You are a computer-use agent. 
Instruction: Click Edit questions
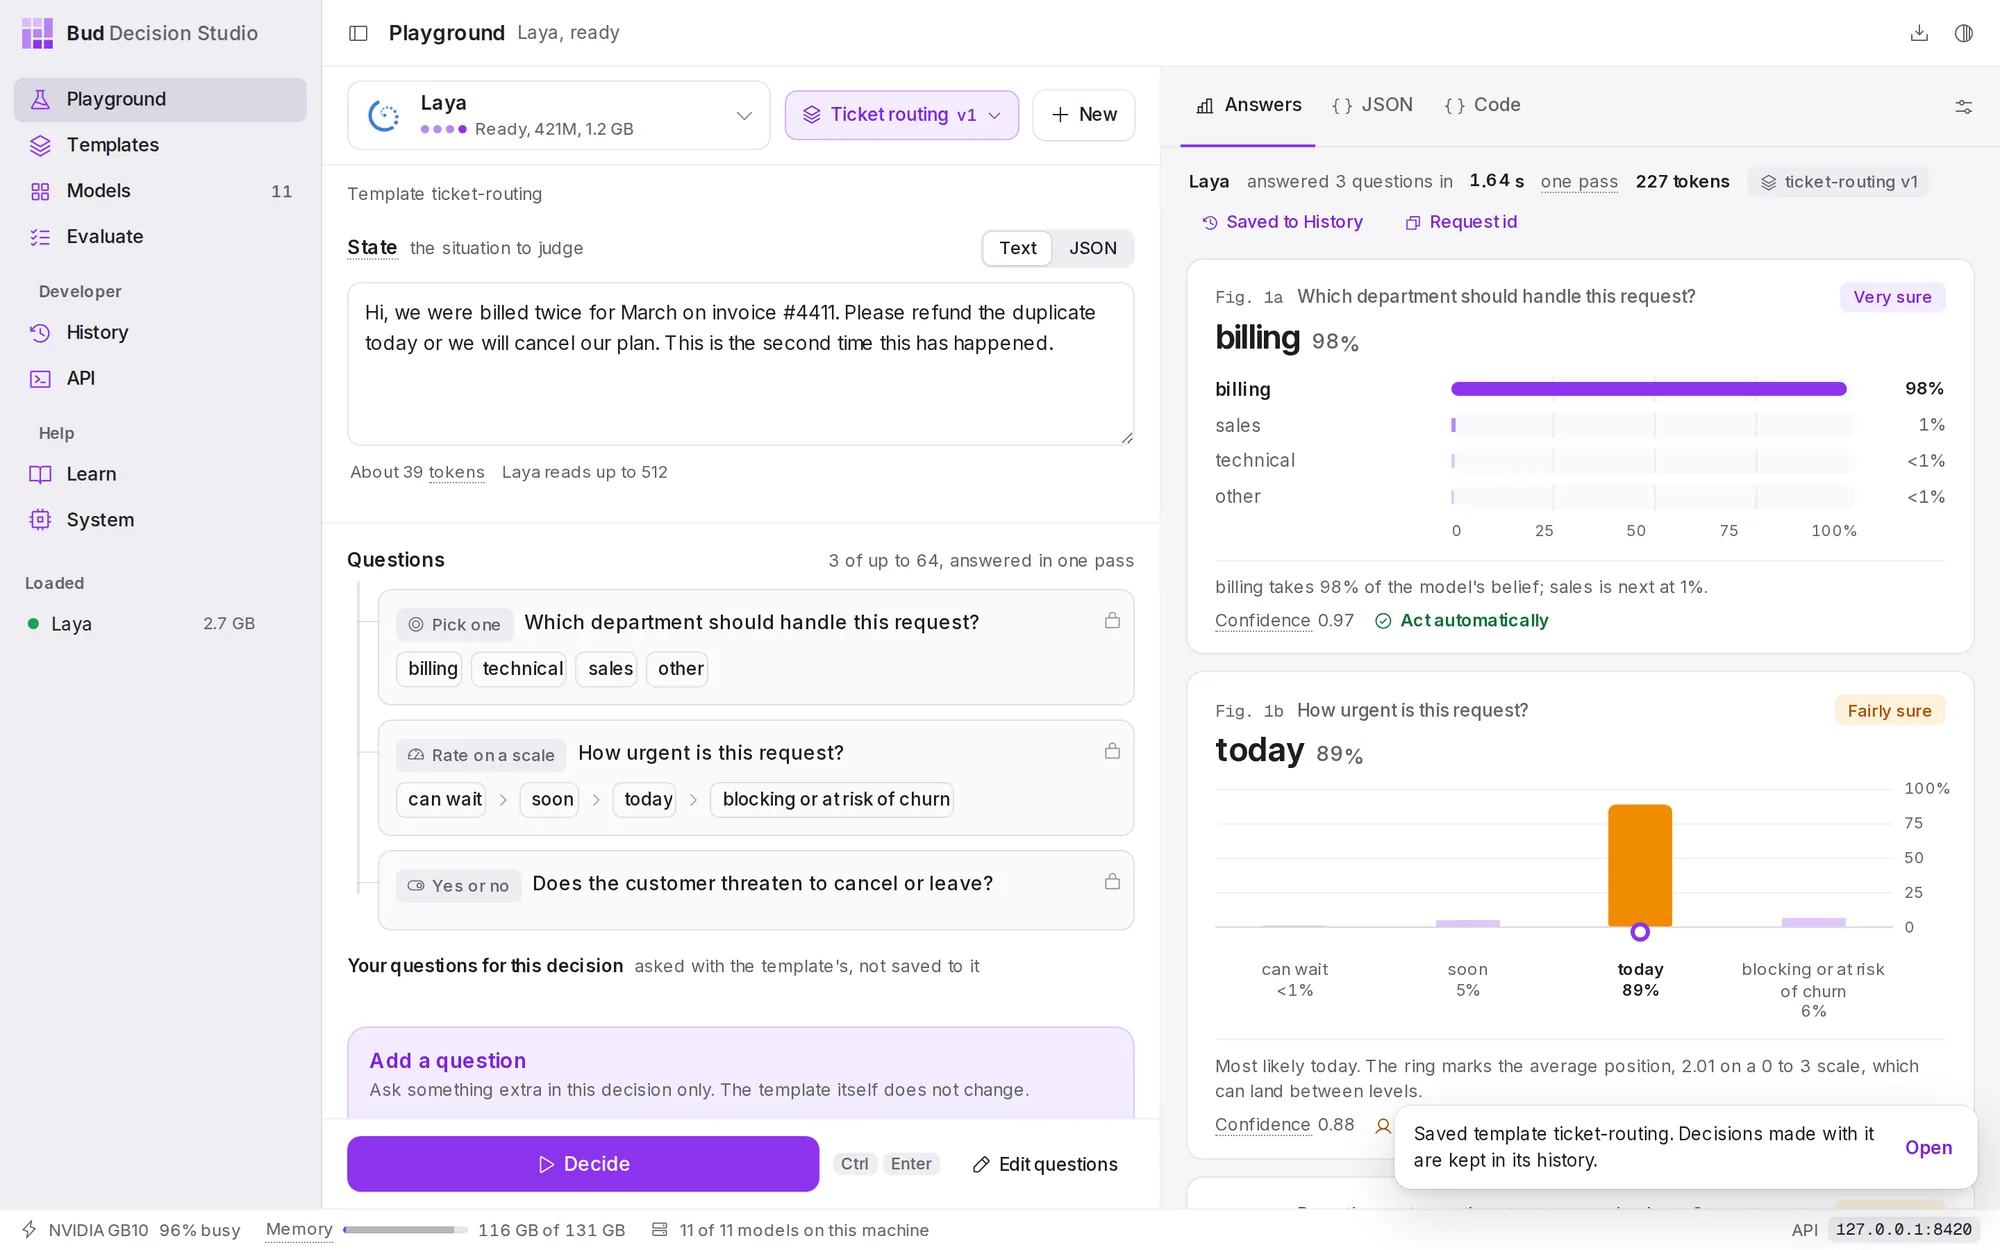click(1045, 1164)
